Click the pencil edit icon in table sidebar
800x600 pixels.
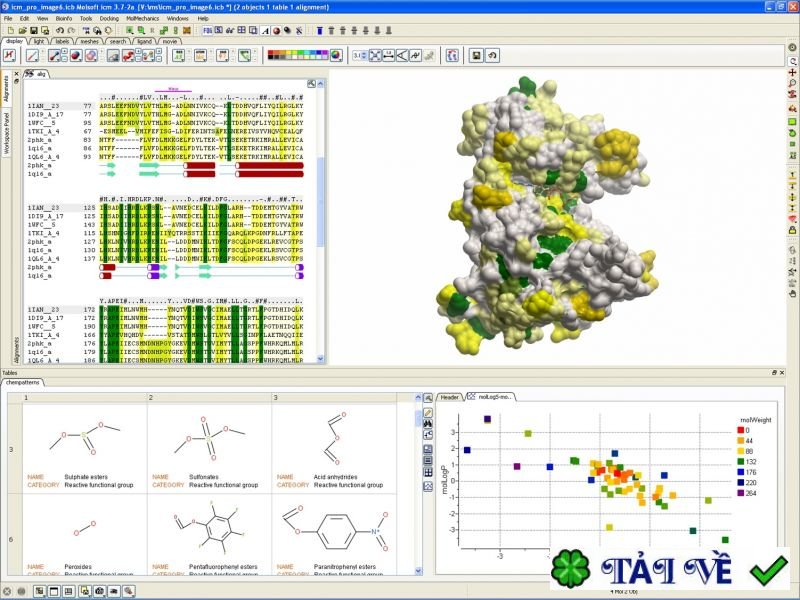pos(428,412)
